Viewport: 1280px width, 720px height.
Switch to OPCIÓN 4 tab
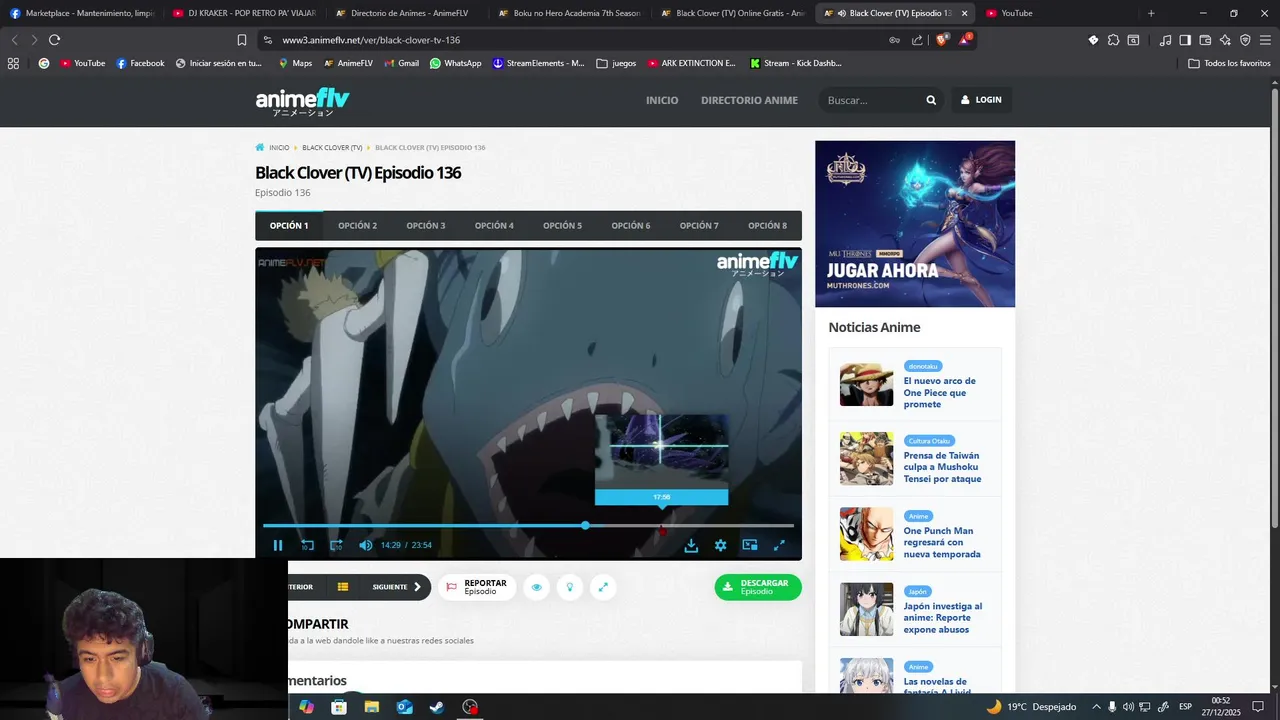pyautogui.click(x=494, y=226)
